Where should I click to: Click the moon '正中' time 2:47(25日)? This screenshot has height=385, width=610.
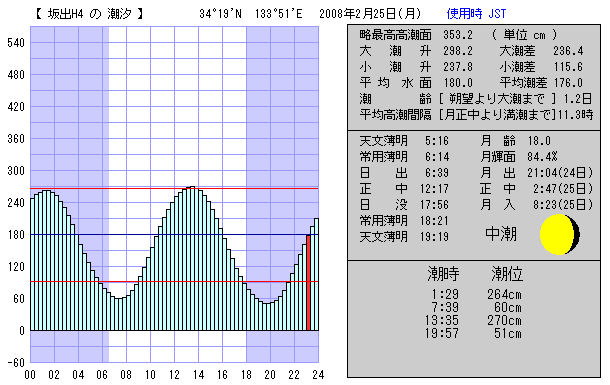tap(563, 189)
